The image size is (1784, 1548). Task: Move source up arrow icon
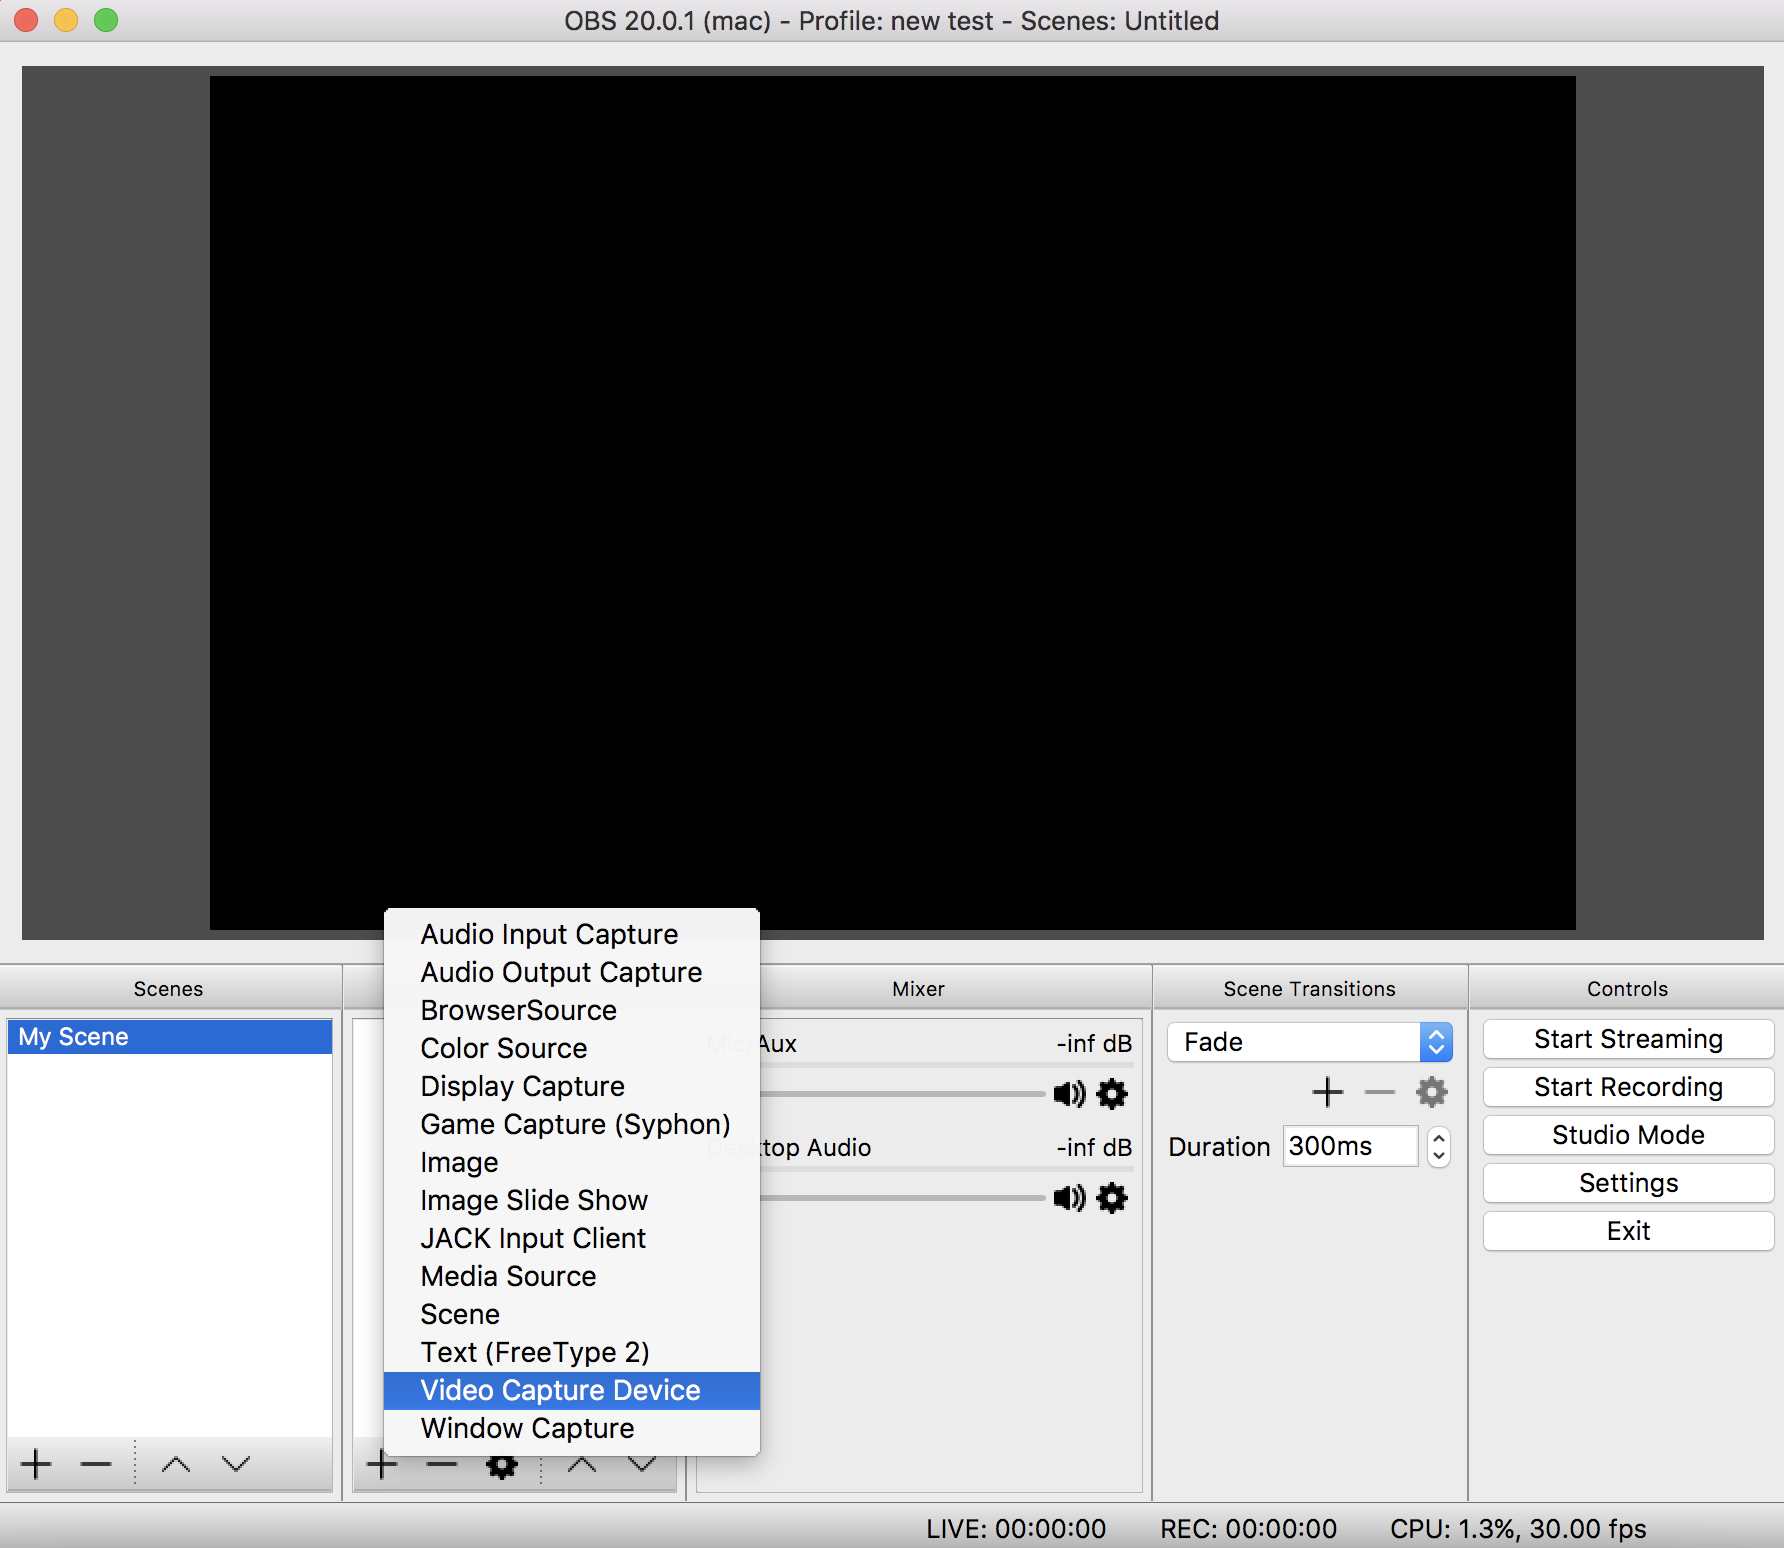click(582, 1465)
